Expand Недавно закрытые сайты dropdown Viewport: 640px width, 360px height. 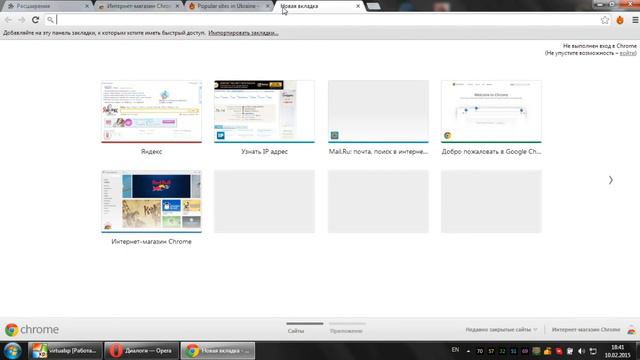(501, 329)
